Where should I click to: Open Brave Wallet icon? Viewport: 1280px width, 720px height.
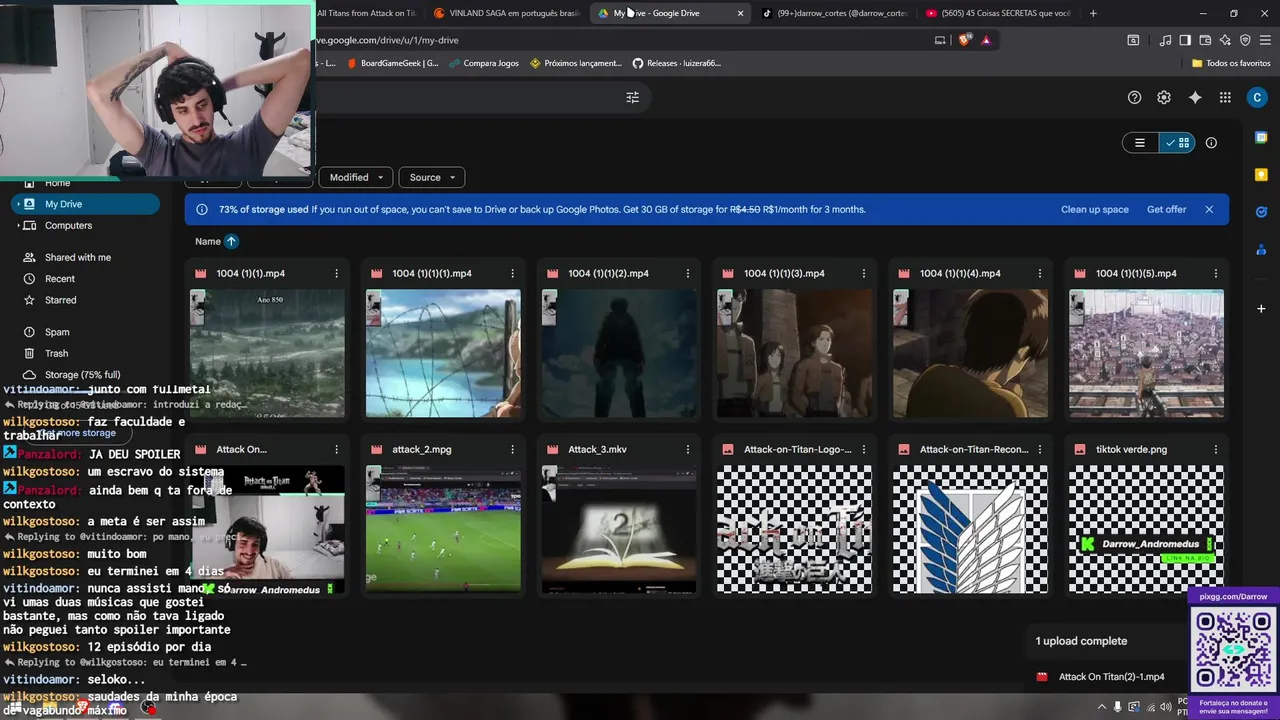(x=1205, y=40)
